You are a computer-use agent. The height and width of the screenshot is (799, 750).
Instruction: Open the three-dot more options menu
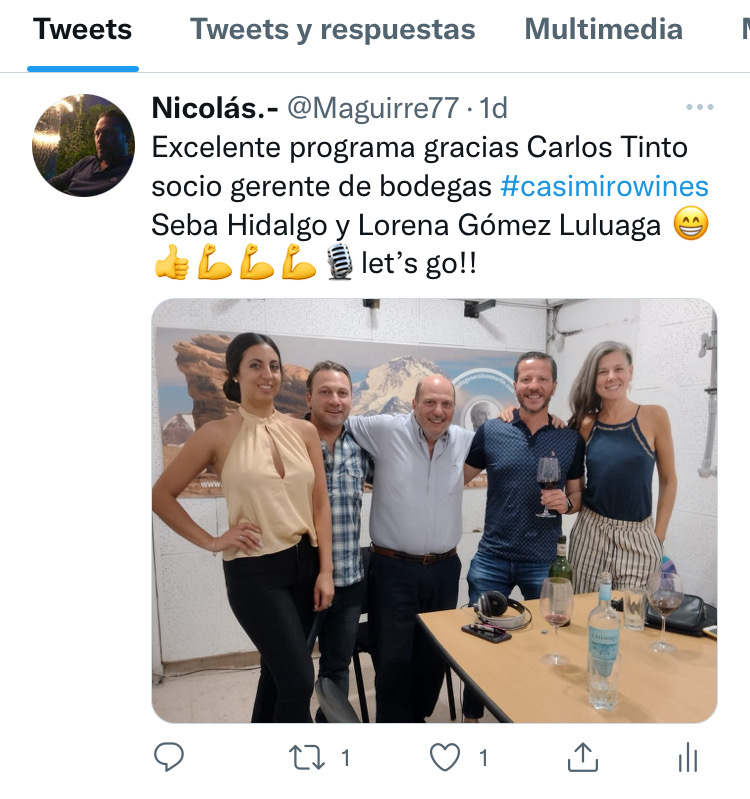click(700, 107)
